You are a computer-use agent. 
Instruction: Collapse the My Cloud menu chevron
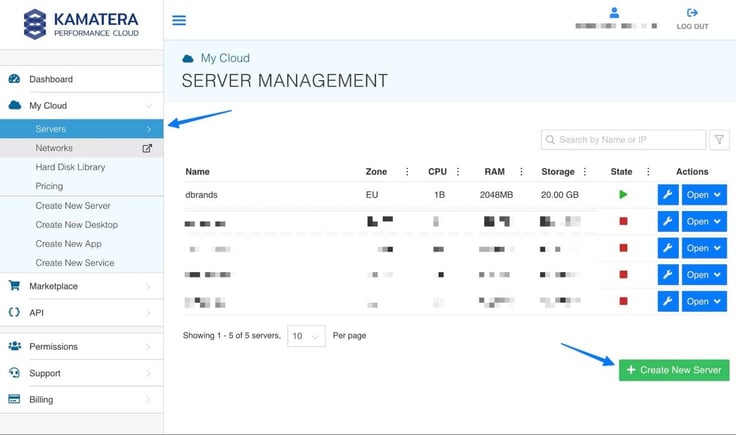[148, 106]
